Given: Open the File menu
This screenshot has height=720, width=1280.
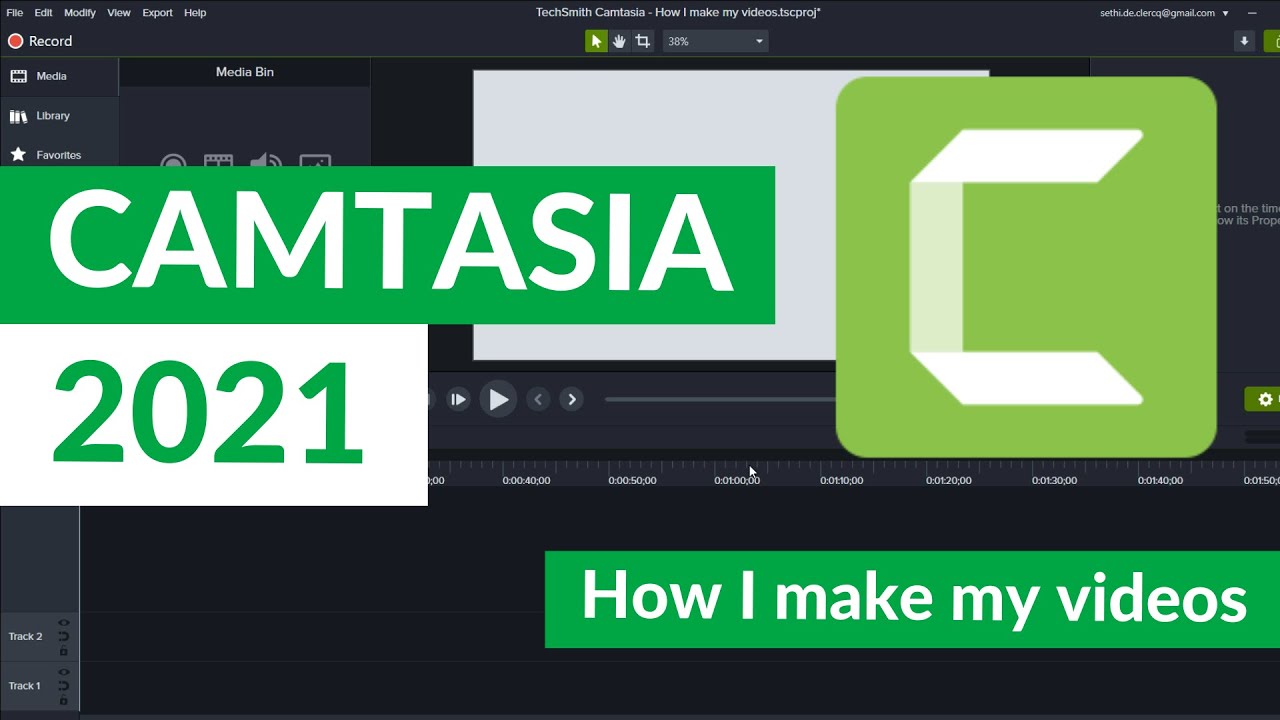Looking at the screenshot, I should [x=15, y=13].
